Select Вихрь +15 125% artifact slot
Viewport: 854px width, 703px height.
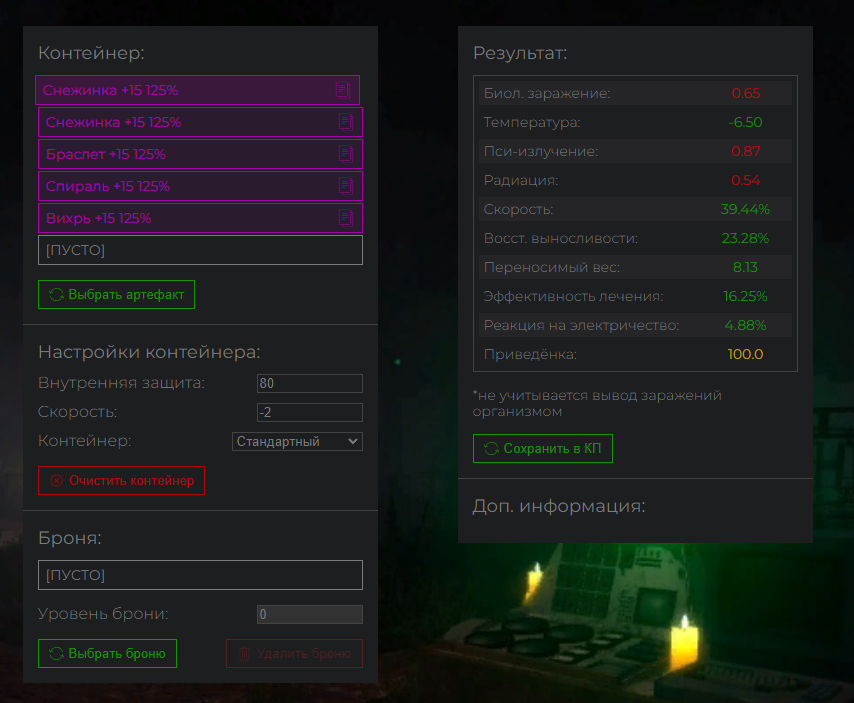pos(200,218)
